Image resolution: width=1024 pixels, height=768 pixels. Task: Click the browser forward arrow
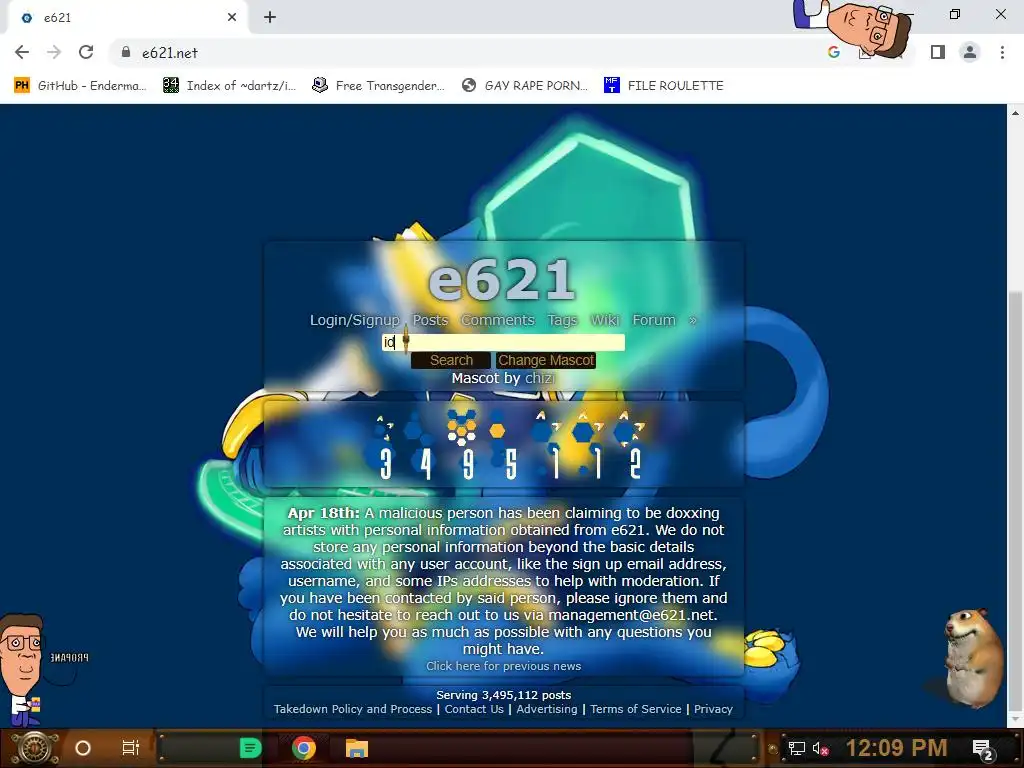54,52
